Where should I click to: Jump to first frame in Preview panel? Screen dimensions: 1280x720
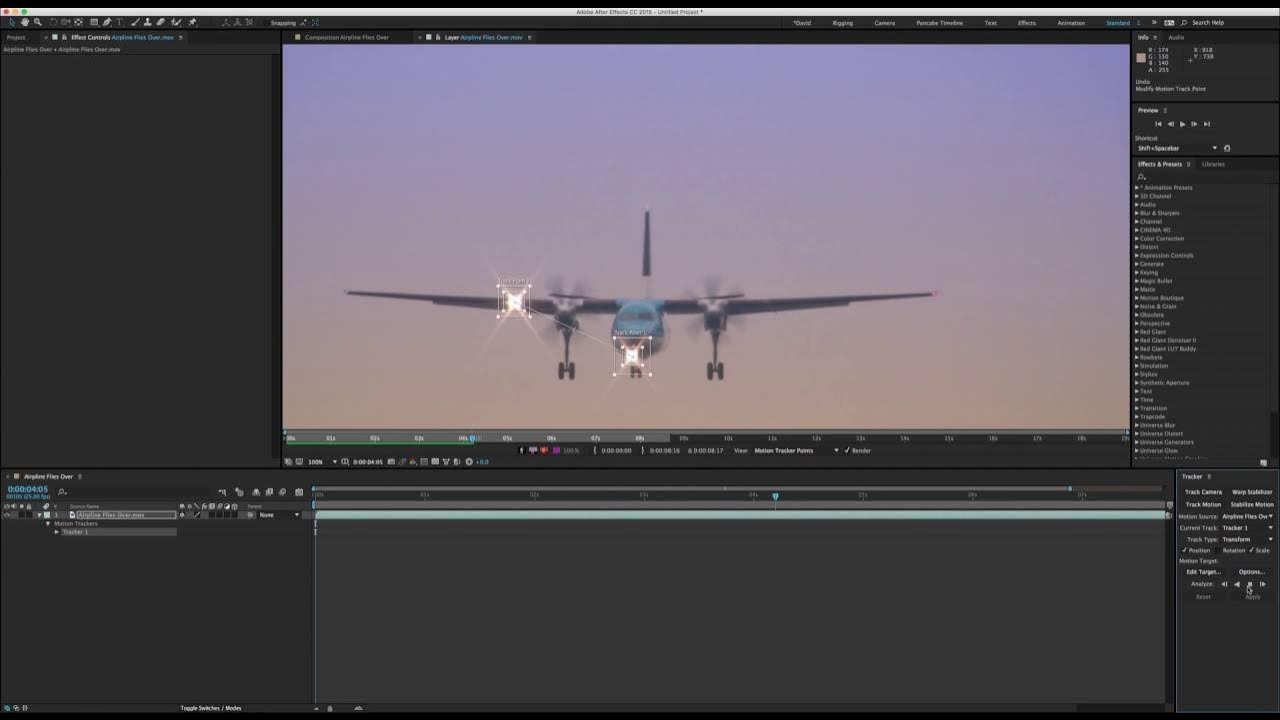(x=1158, y=124)
